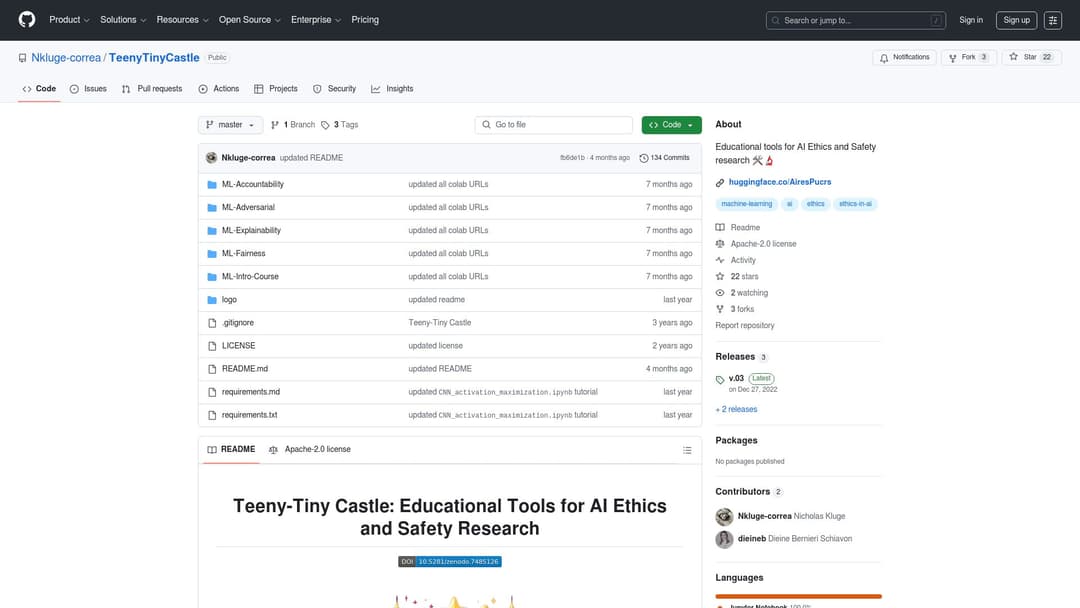Image resolution: width=1080 pixels, height=608 pixels.
Task: Switch to the Pull requests tab
Action: click(x=152, y=89)
